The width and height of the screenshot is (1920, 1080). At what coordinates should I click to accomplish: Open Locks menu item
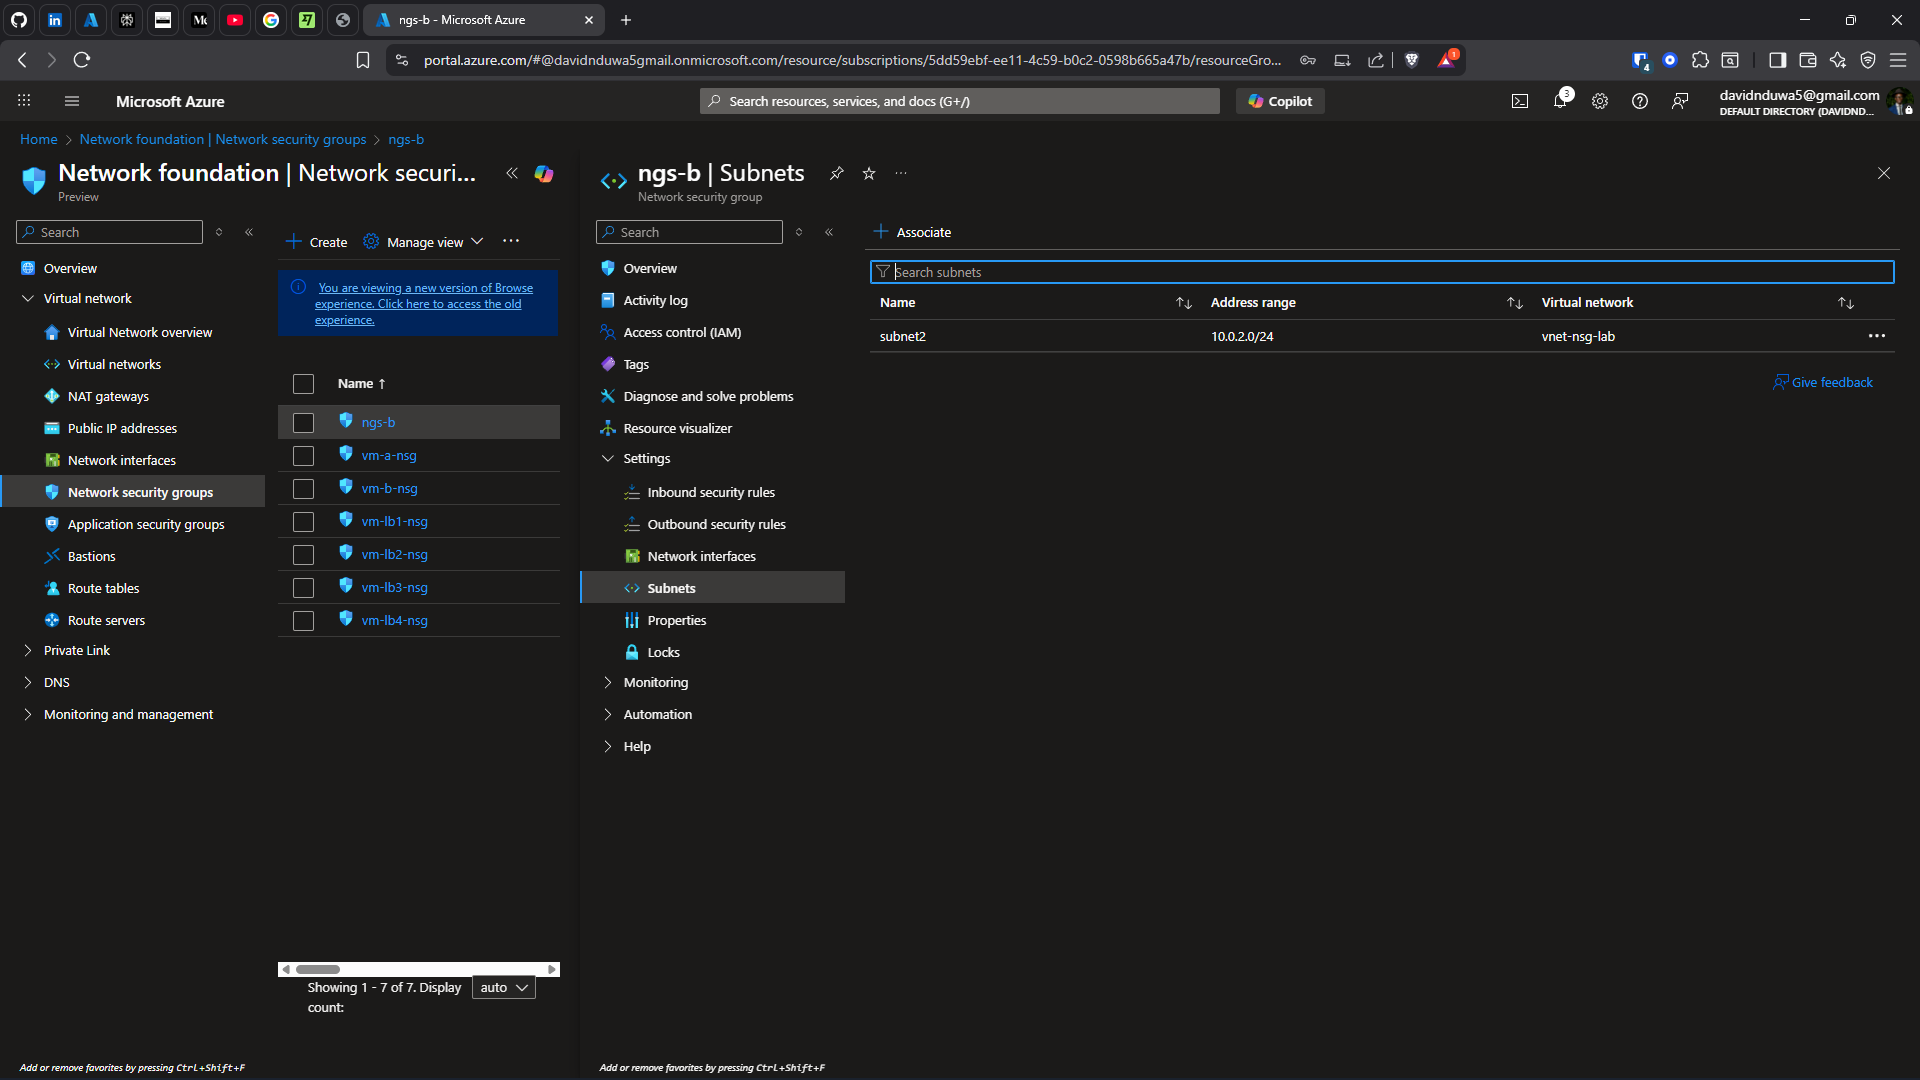[663, 652]
